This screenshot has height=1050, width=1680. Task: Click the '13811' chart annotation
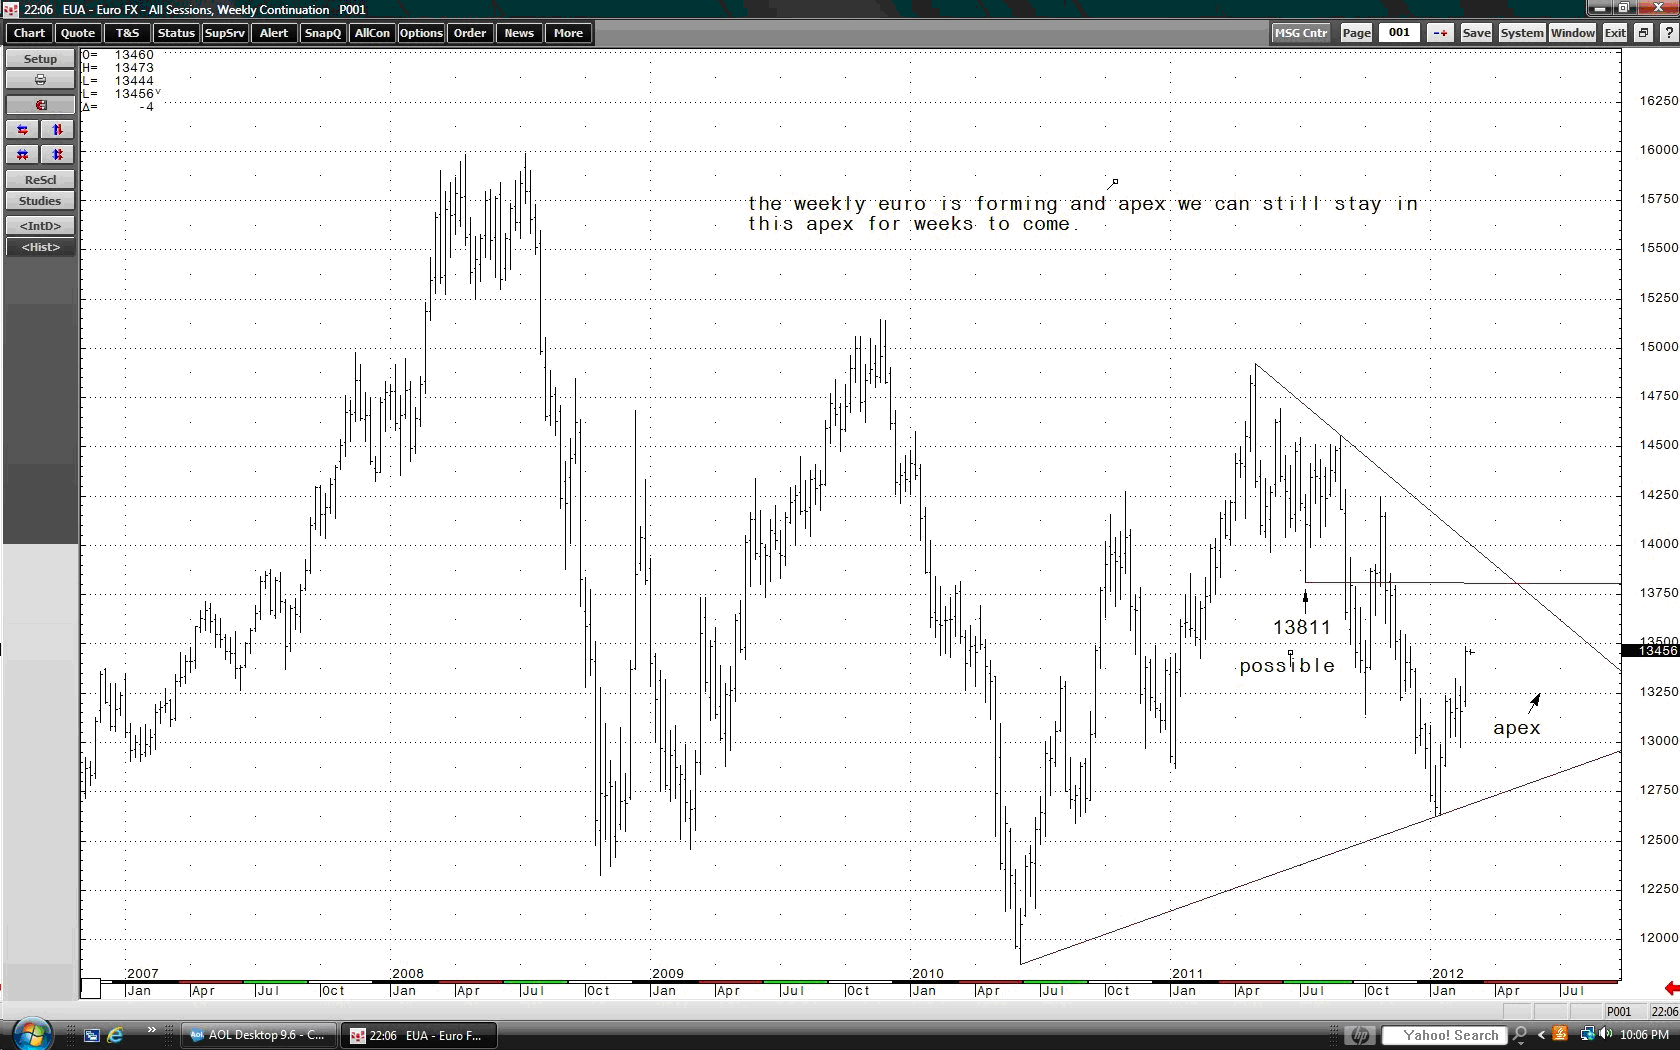(x=1301, y=627)
